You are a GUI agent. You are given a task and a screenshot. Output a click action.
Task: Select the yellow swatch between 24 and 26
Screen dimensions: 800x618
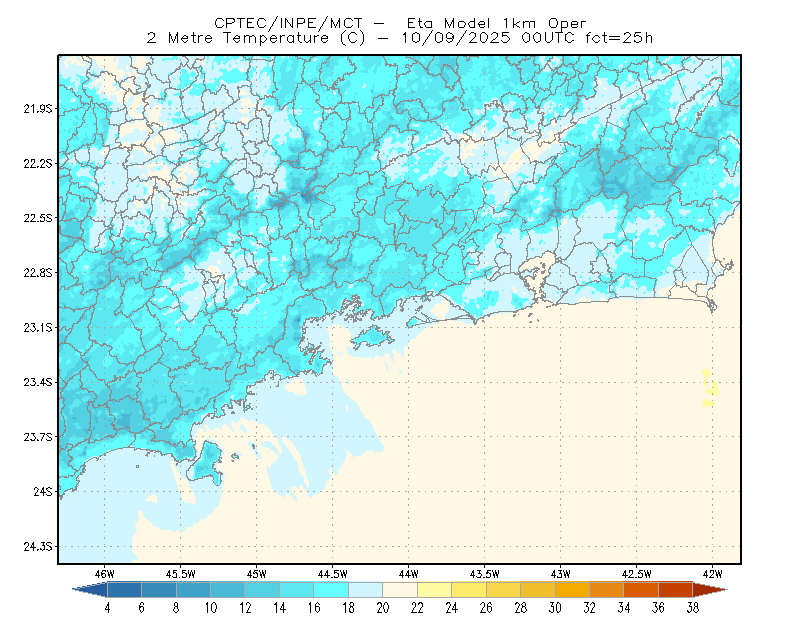tap(469, 589)
